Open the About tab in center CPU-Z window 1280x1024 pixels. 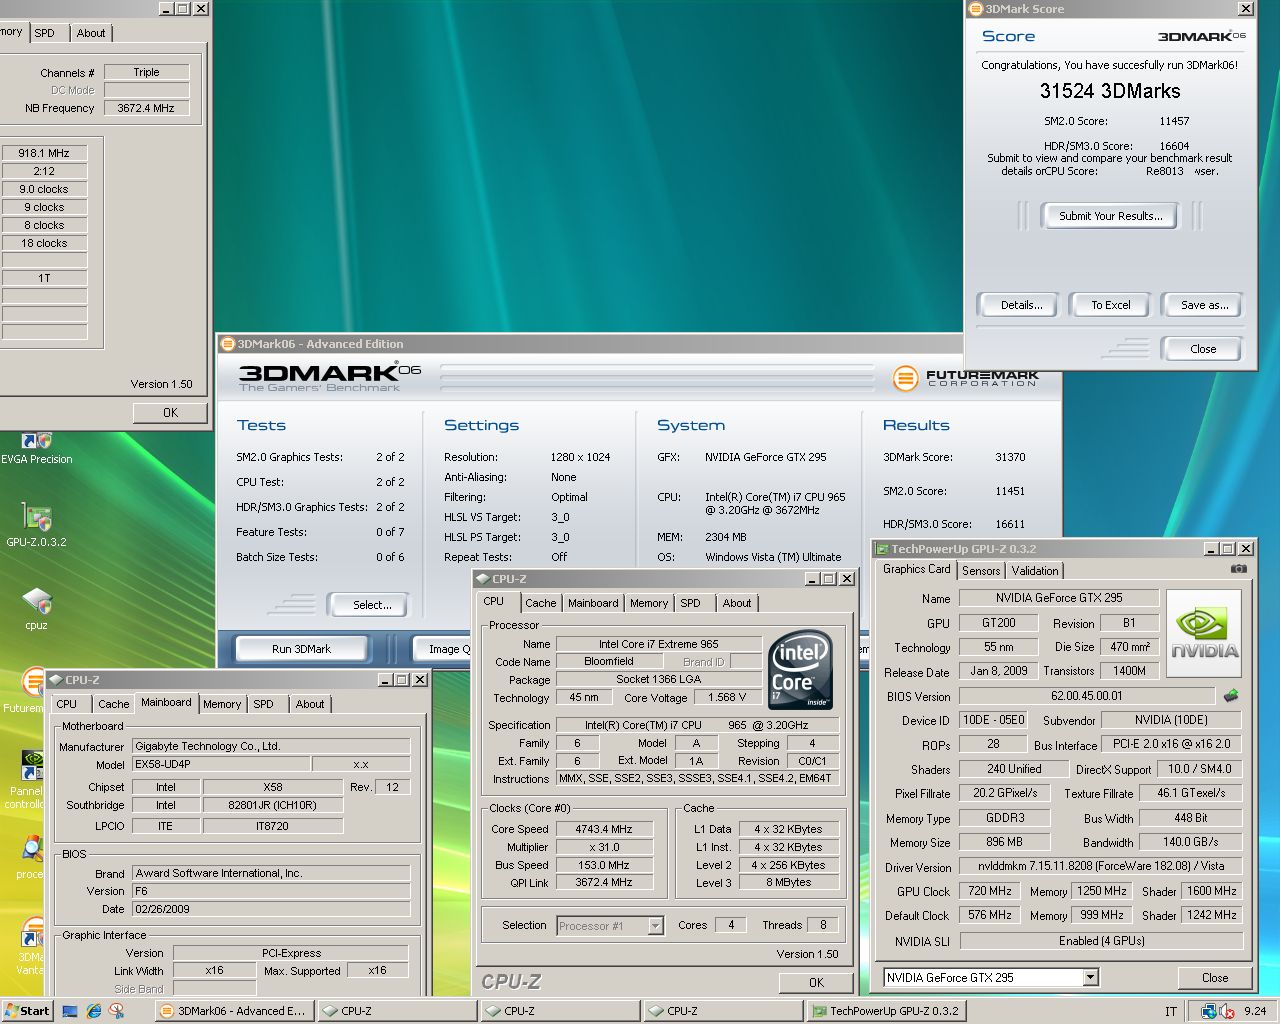point(737,603)
